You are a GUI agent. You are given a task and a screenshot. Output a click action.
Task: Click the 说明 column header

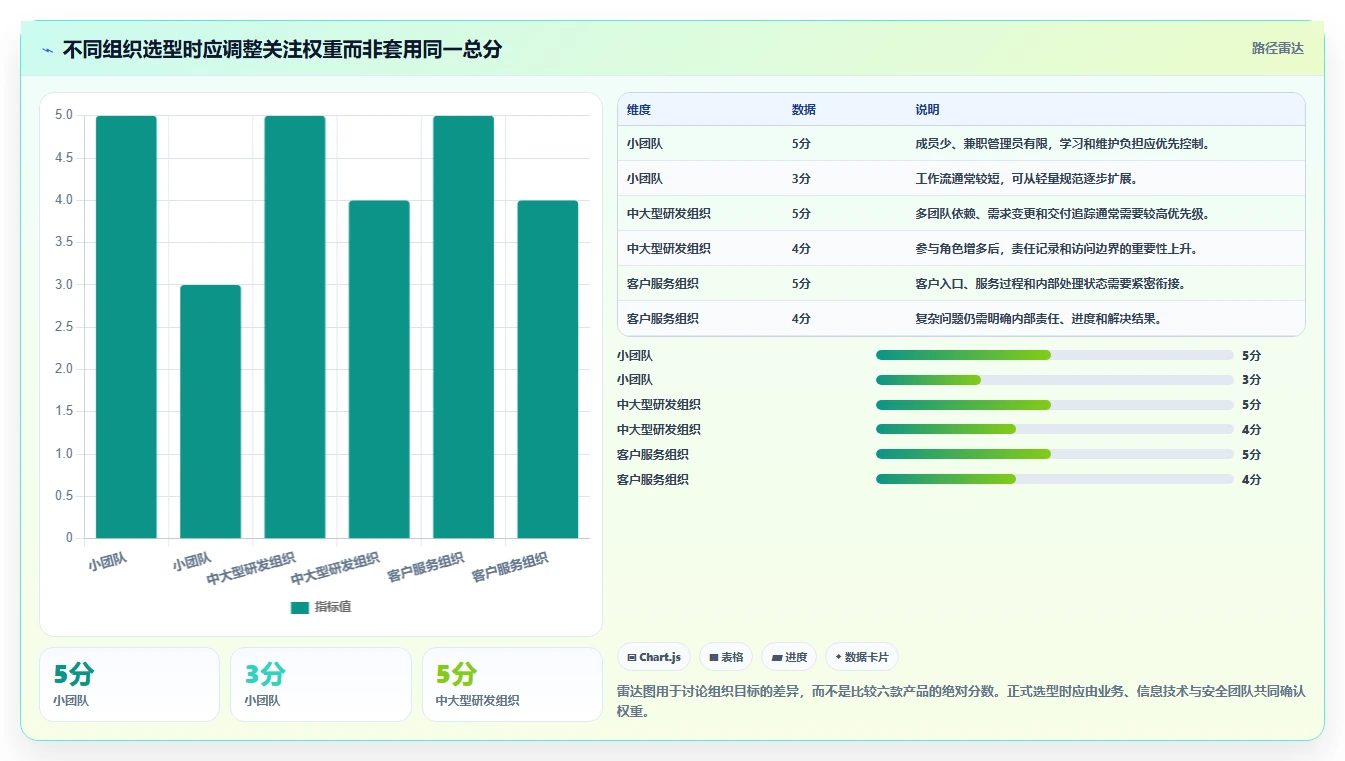click(927, 110)
